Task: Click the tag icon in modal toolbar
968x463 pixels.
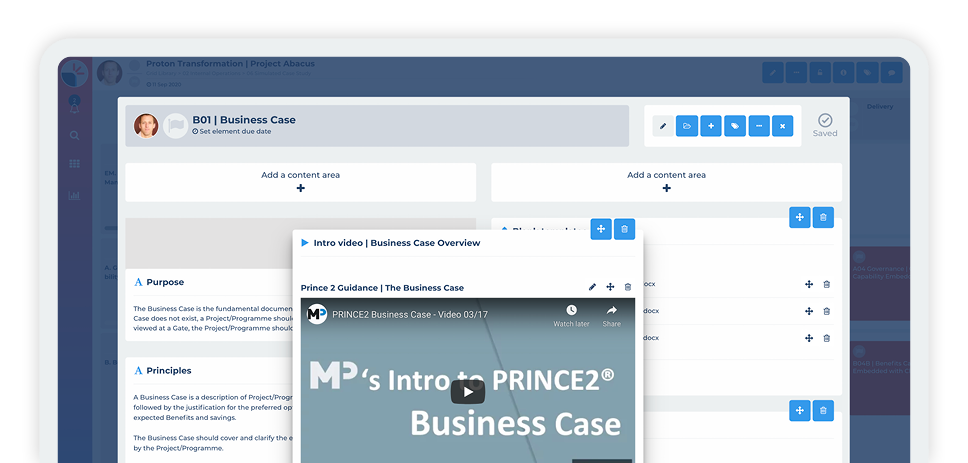Action: tap(735, 126)
